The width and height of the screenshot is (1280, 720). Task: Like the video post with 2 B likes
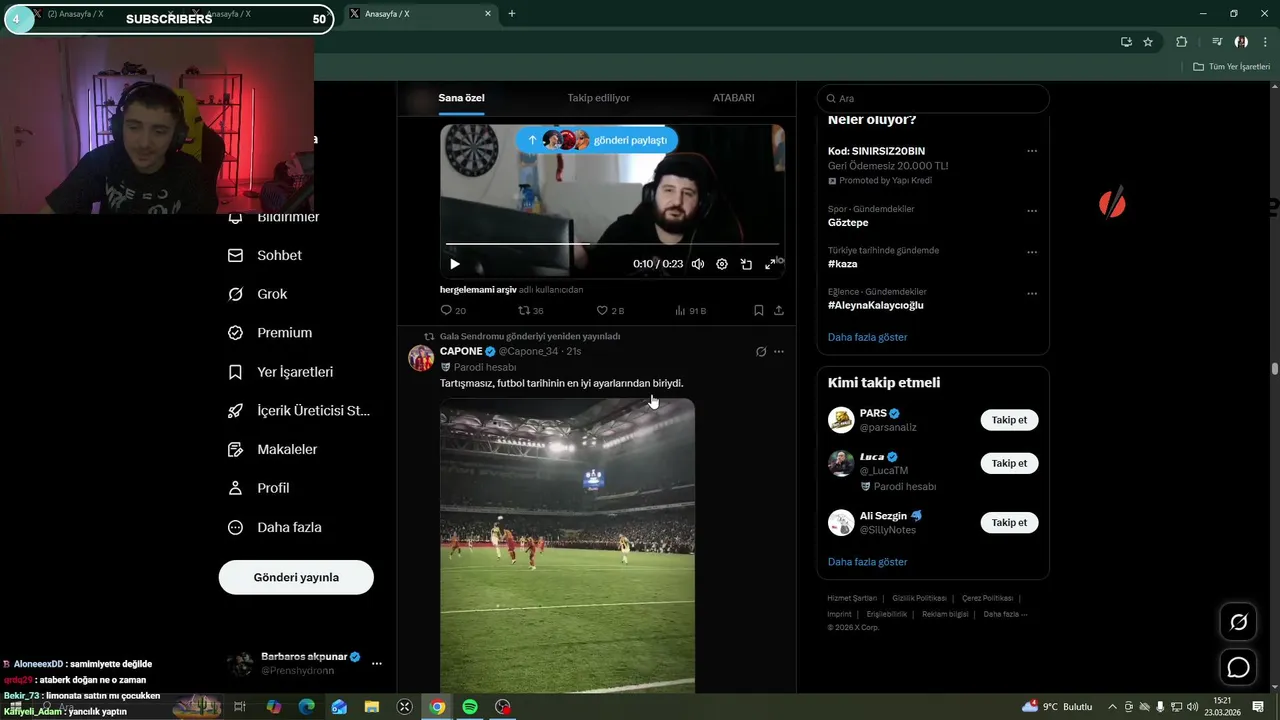point(610,311)
